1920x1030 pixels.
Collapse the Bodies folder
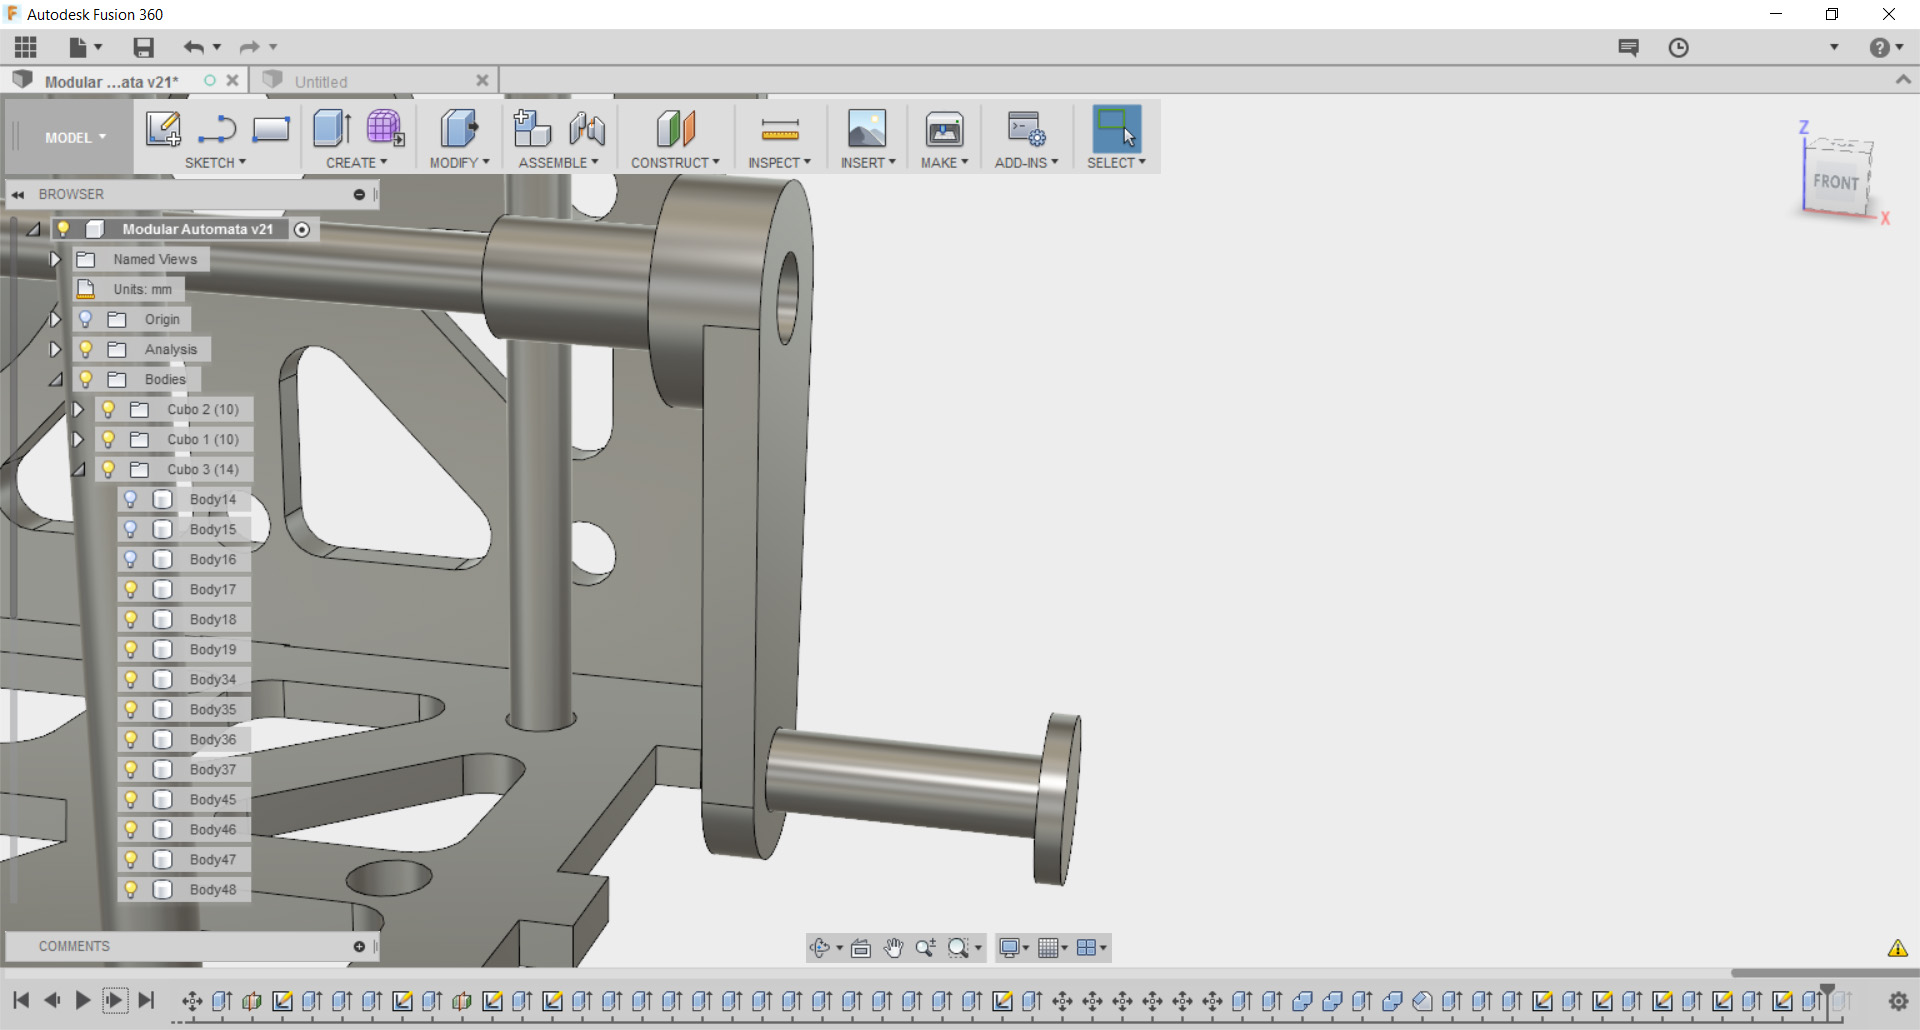pos(56,379)
